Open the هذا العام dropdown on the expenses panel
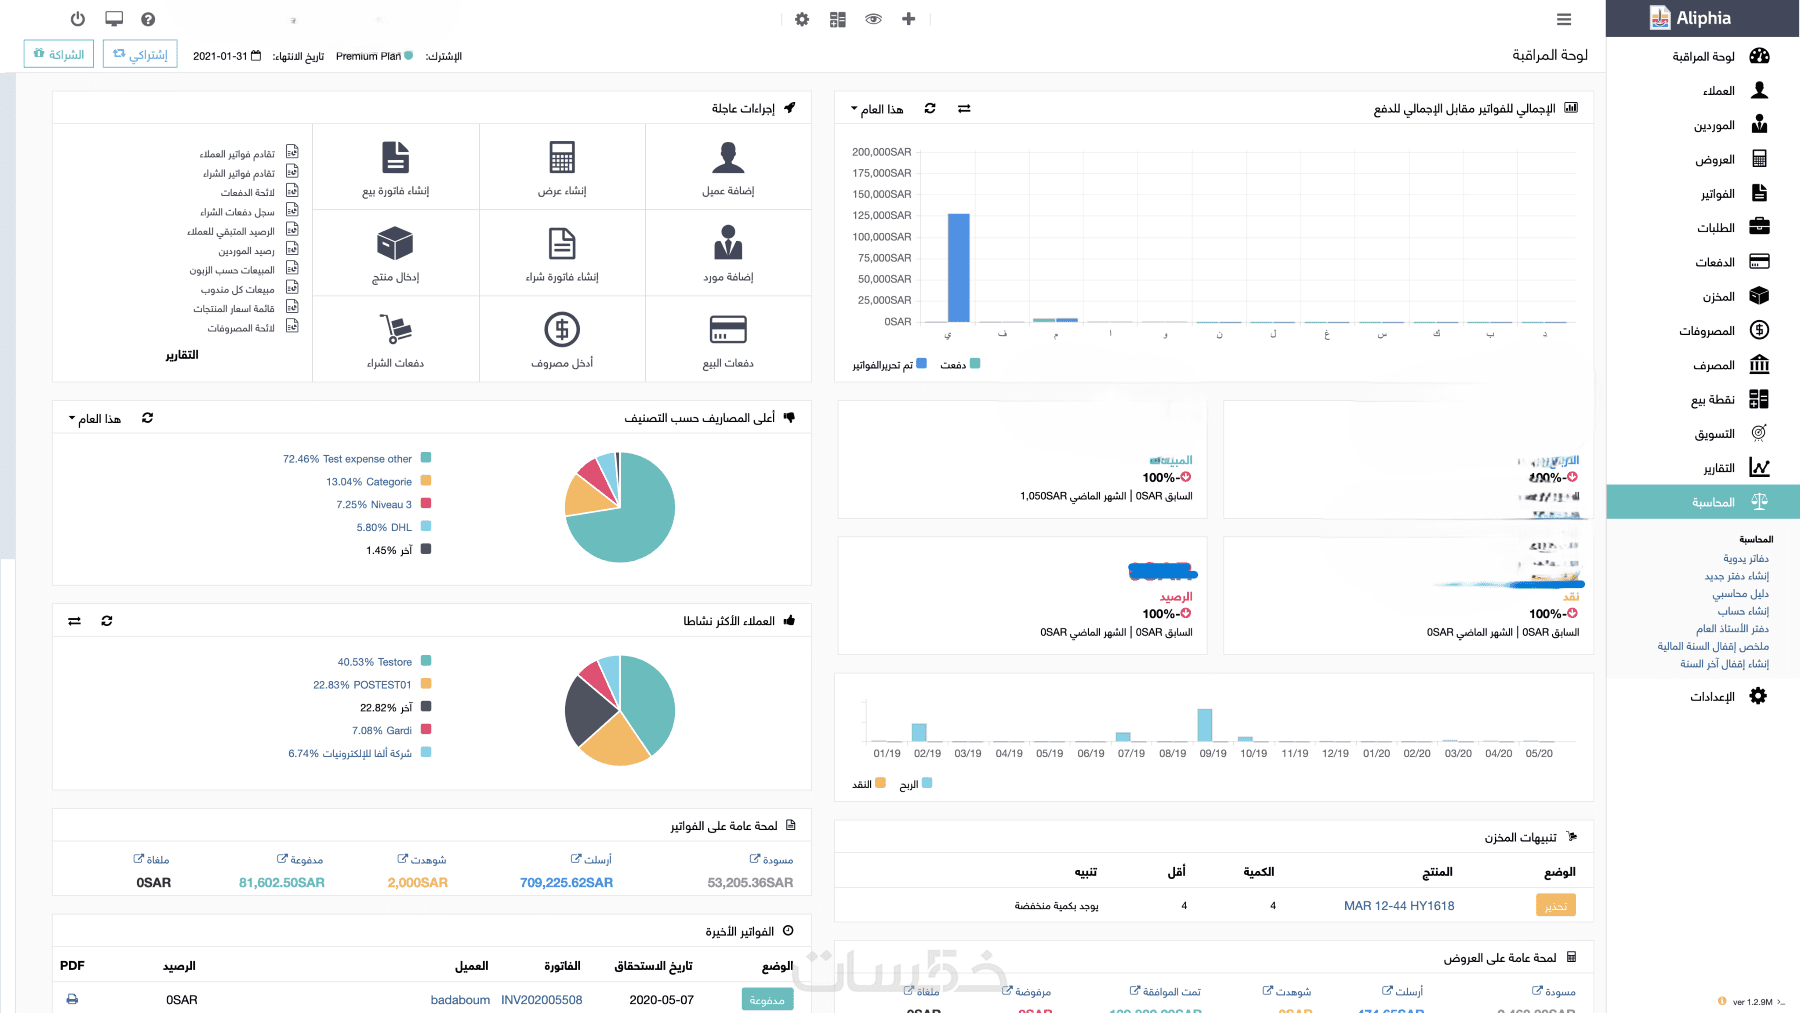Viewport: 1800px width, 1013px height. 95,418
